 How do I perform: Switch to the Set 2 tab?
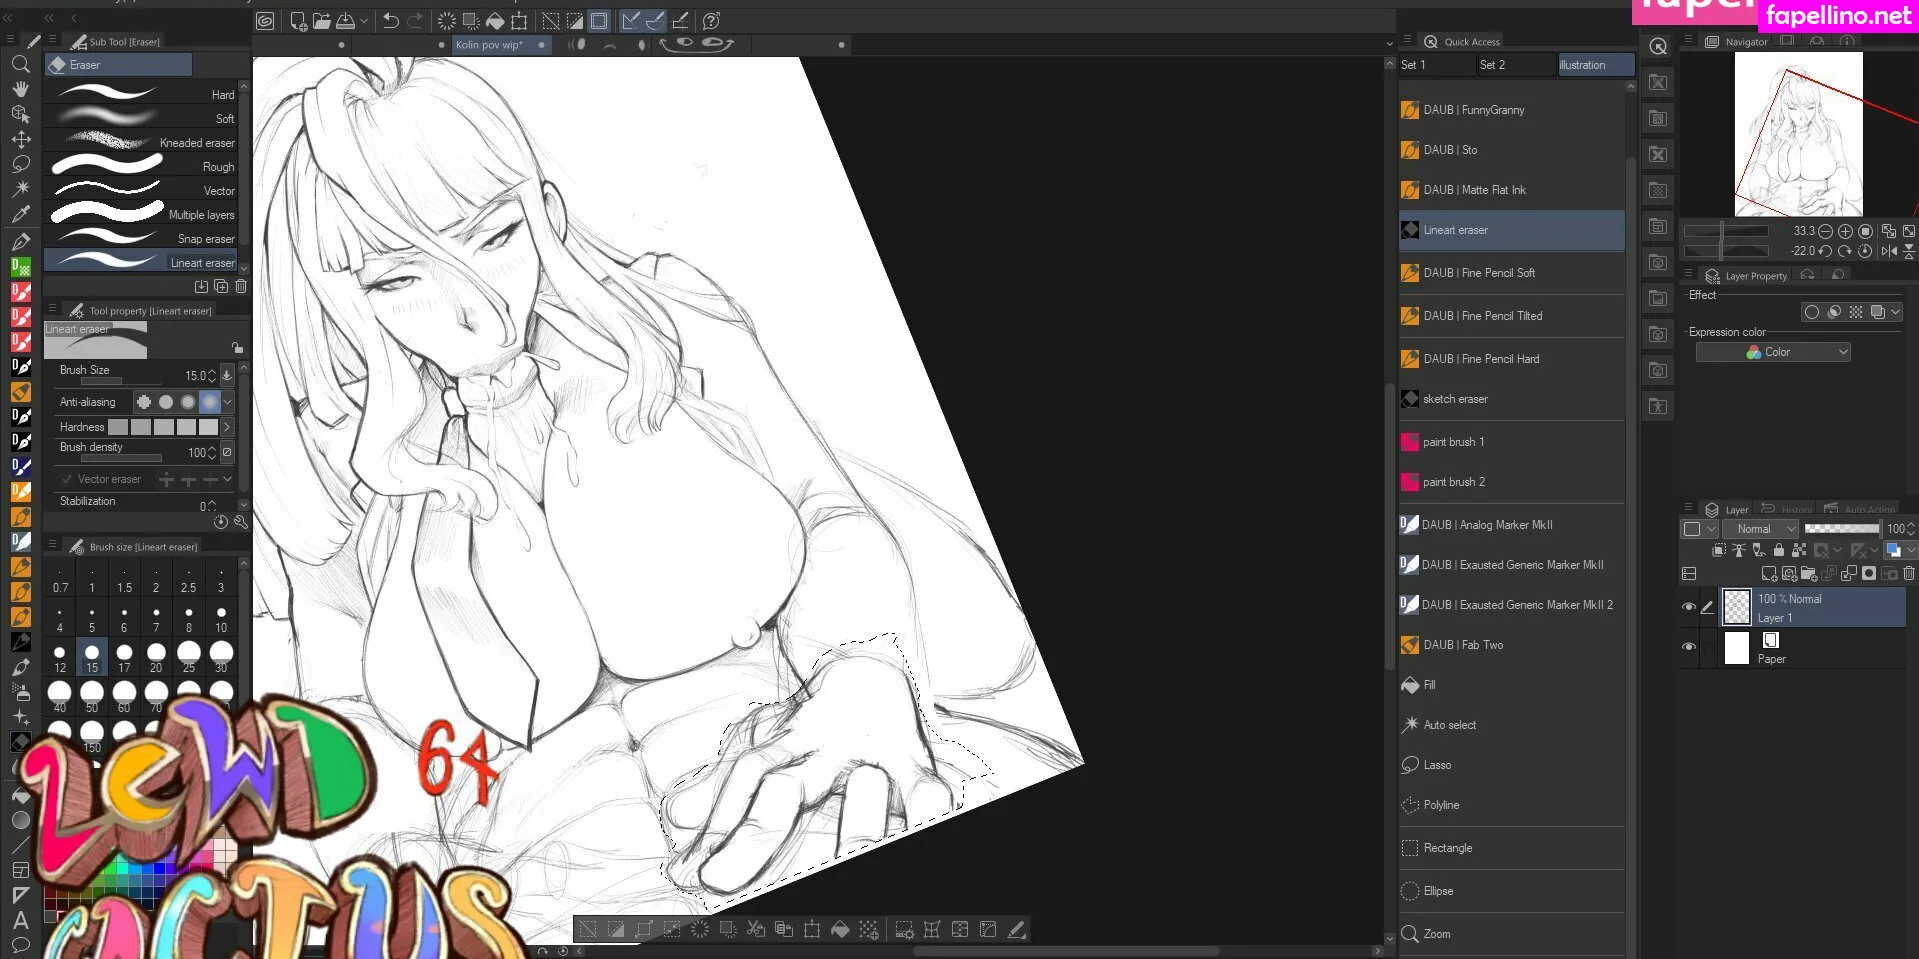[1492, 65]
